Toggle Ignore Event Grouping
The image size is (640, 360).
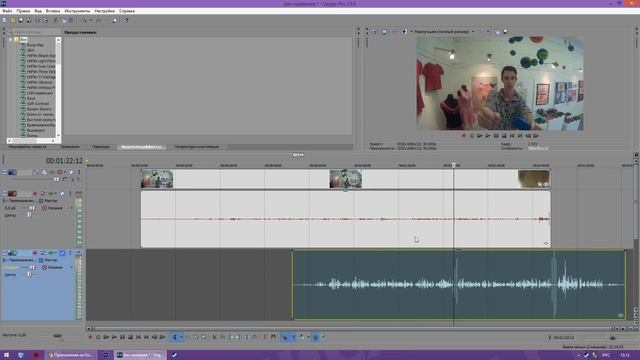323,337
